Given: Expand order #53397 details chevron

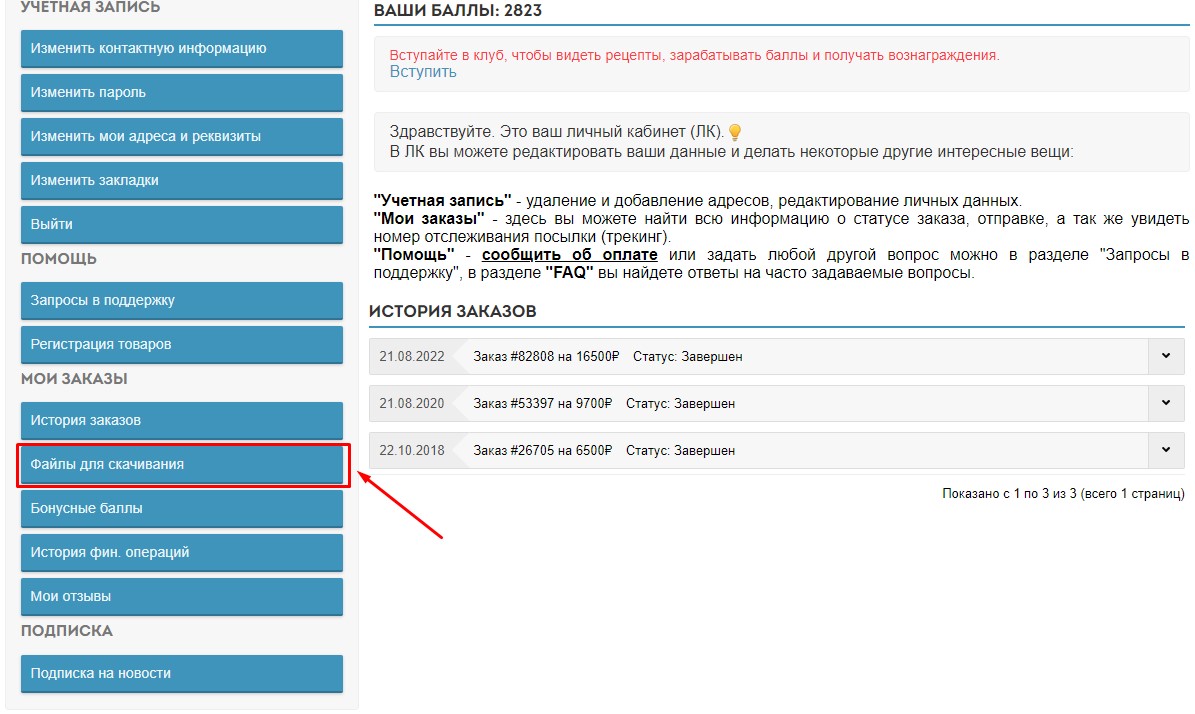Looking at the screenshot, I should point(1166,403).
